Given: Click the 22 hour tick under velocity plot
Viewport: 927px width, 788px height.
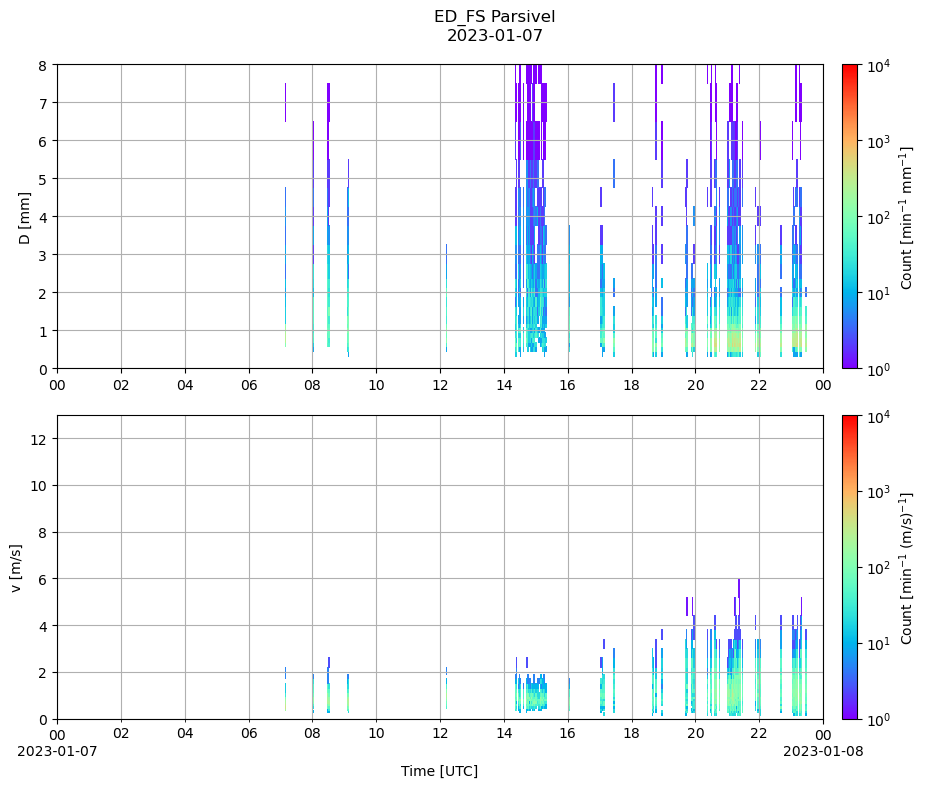Looking at the screenshot, I should (760, 734).
